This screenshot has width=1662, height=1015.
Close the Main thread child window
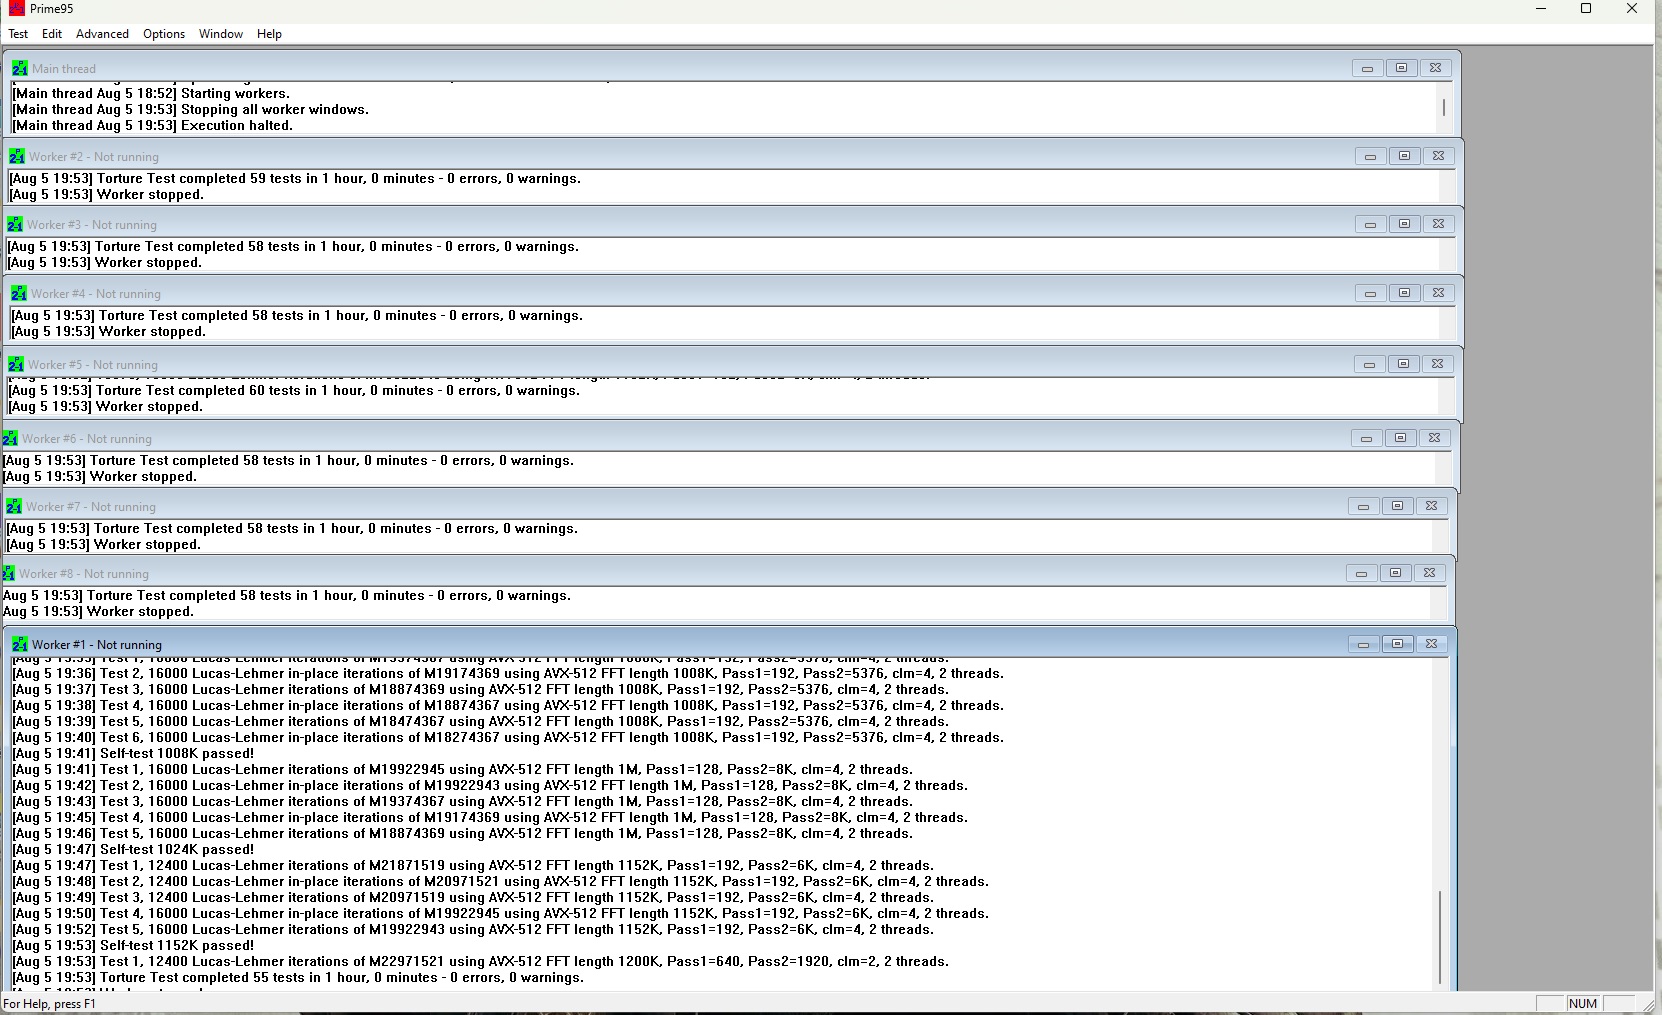(x=1435, y=68)
